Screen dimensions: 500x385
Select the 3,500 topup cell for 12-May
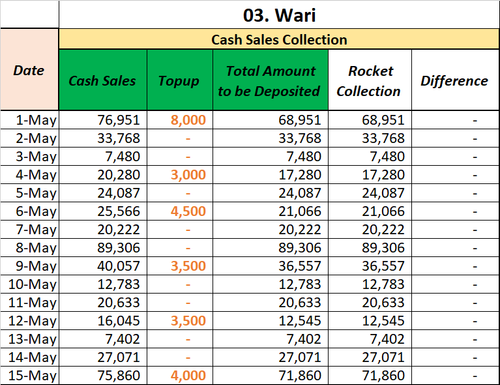[x=179, y=321]
